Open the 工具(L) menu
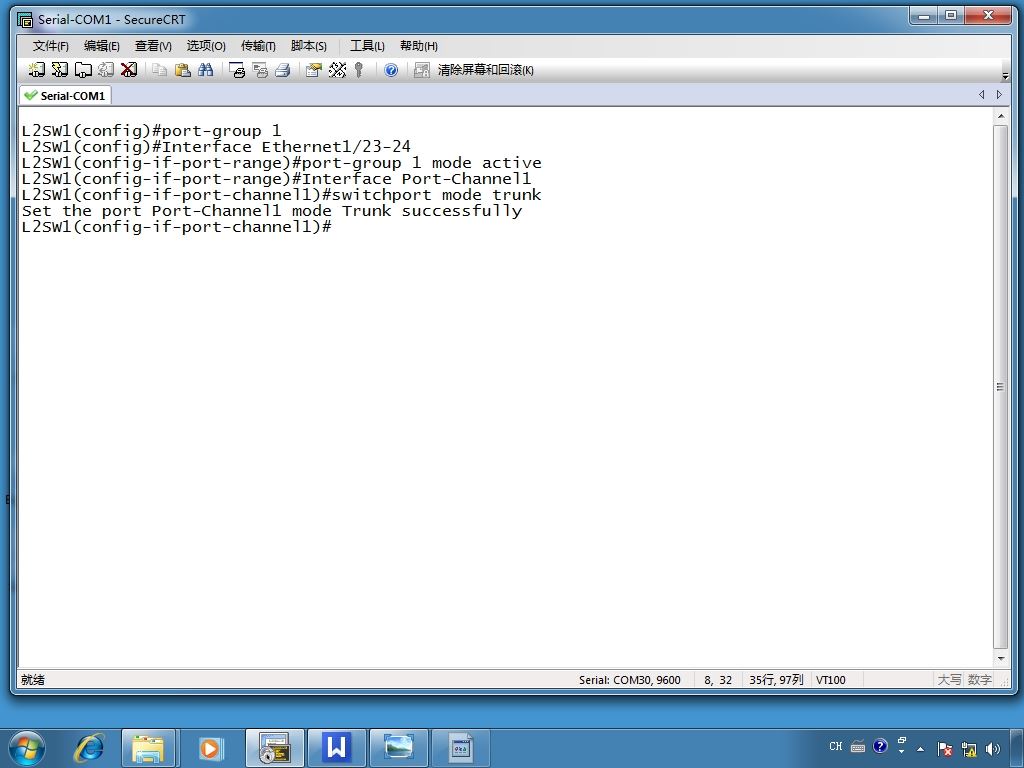 pyautogui.click(x=367, y=46)
